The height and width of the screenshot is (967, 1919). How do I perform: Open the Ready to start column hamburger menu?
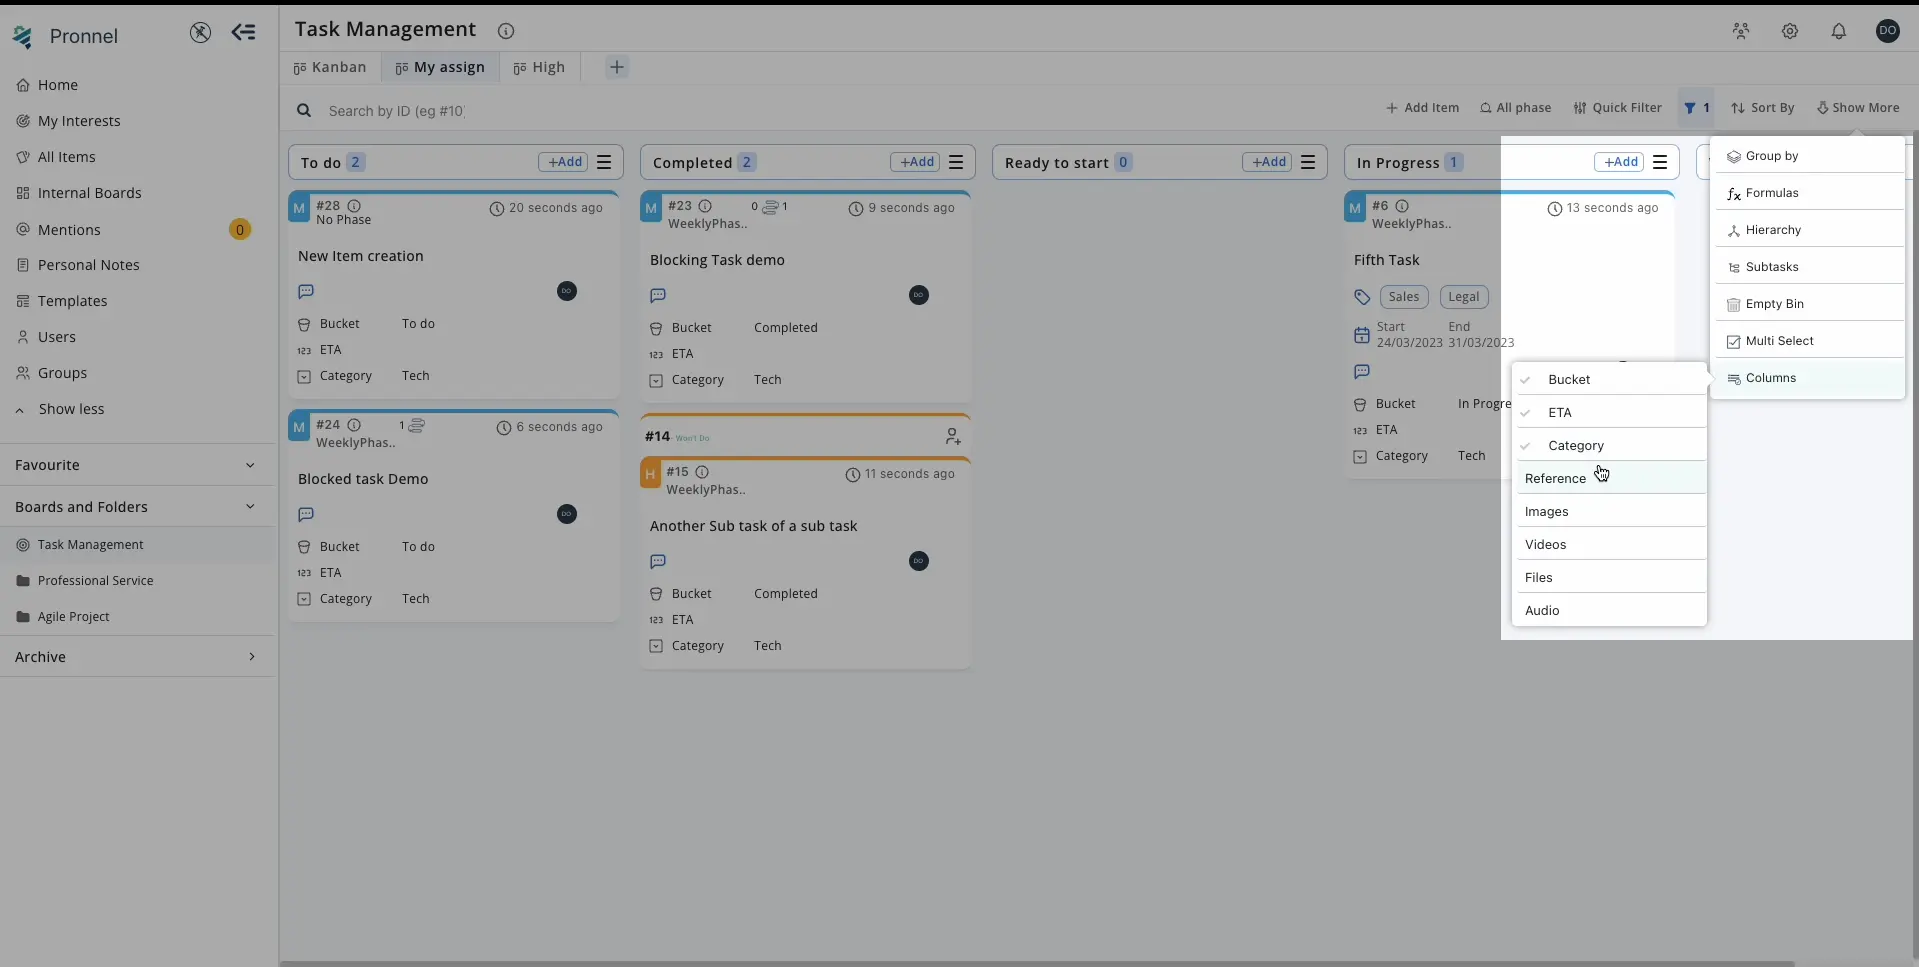point(1308,162)
